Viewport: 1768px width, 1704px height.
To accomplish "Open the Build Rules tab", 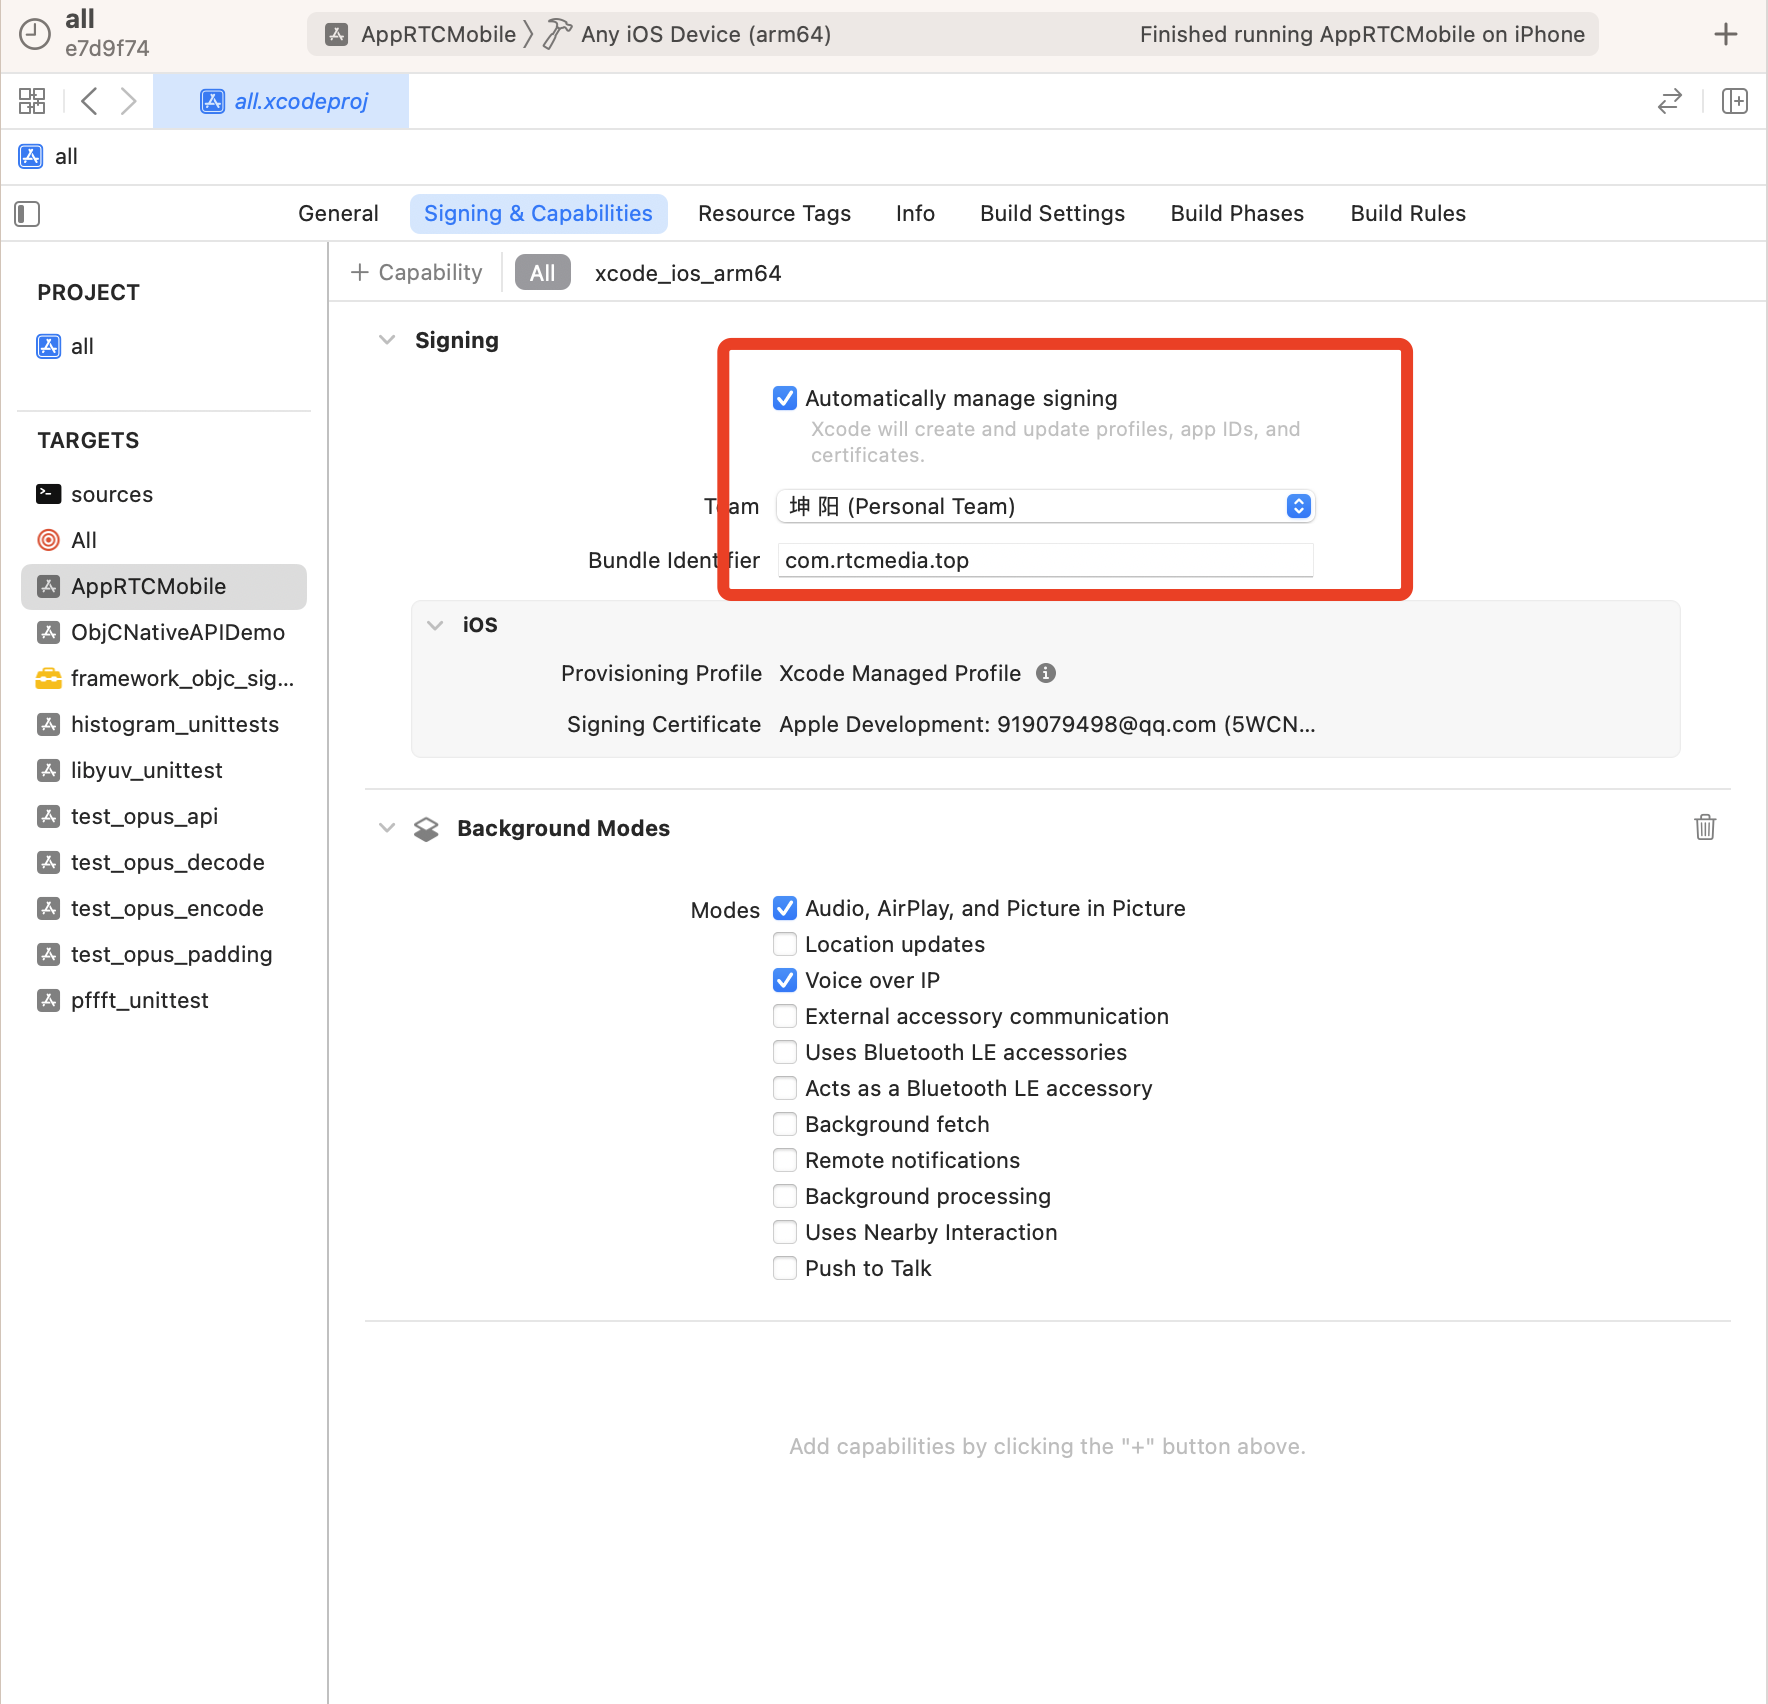I will (x=1408, y=213).
